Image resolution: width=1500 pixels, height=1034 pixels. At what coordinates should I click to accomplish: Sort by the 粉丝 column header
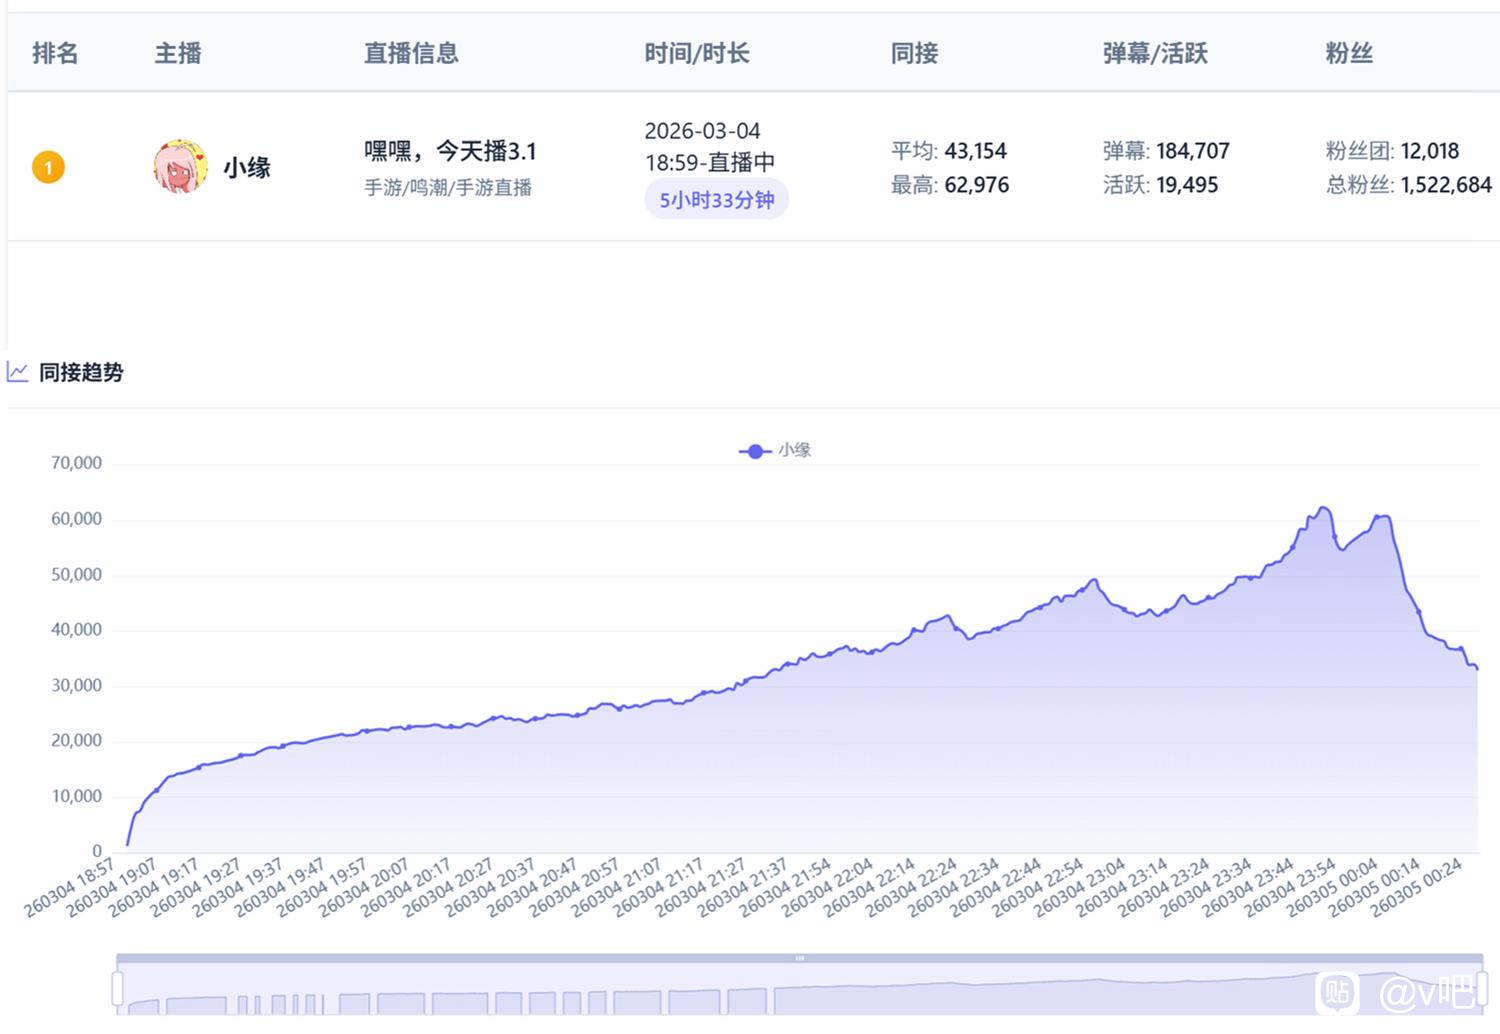tap(1348, 53)
